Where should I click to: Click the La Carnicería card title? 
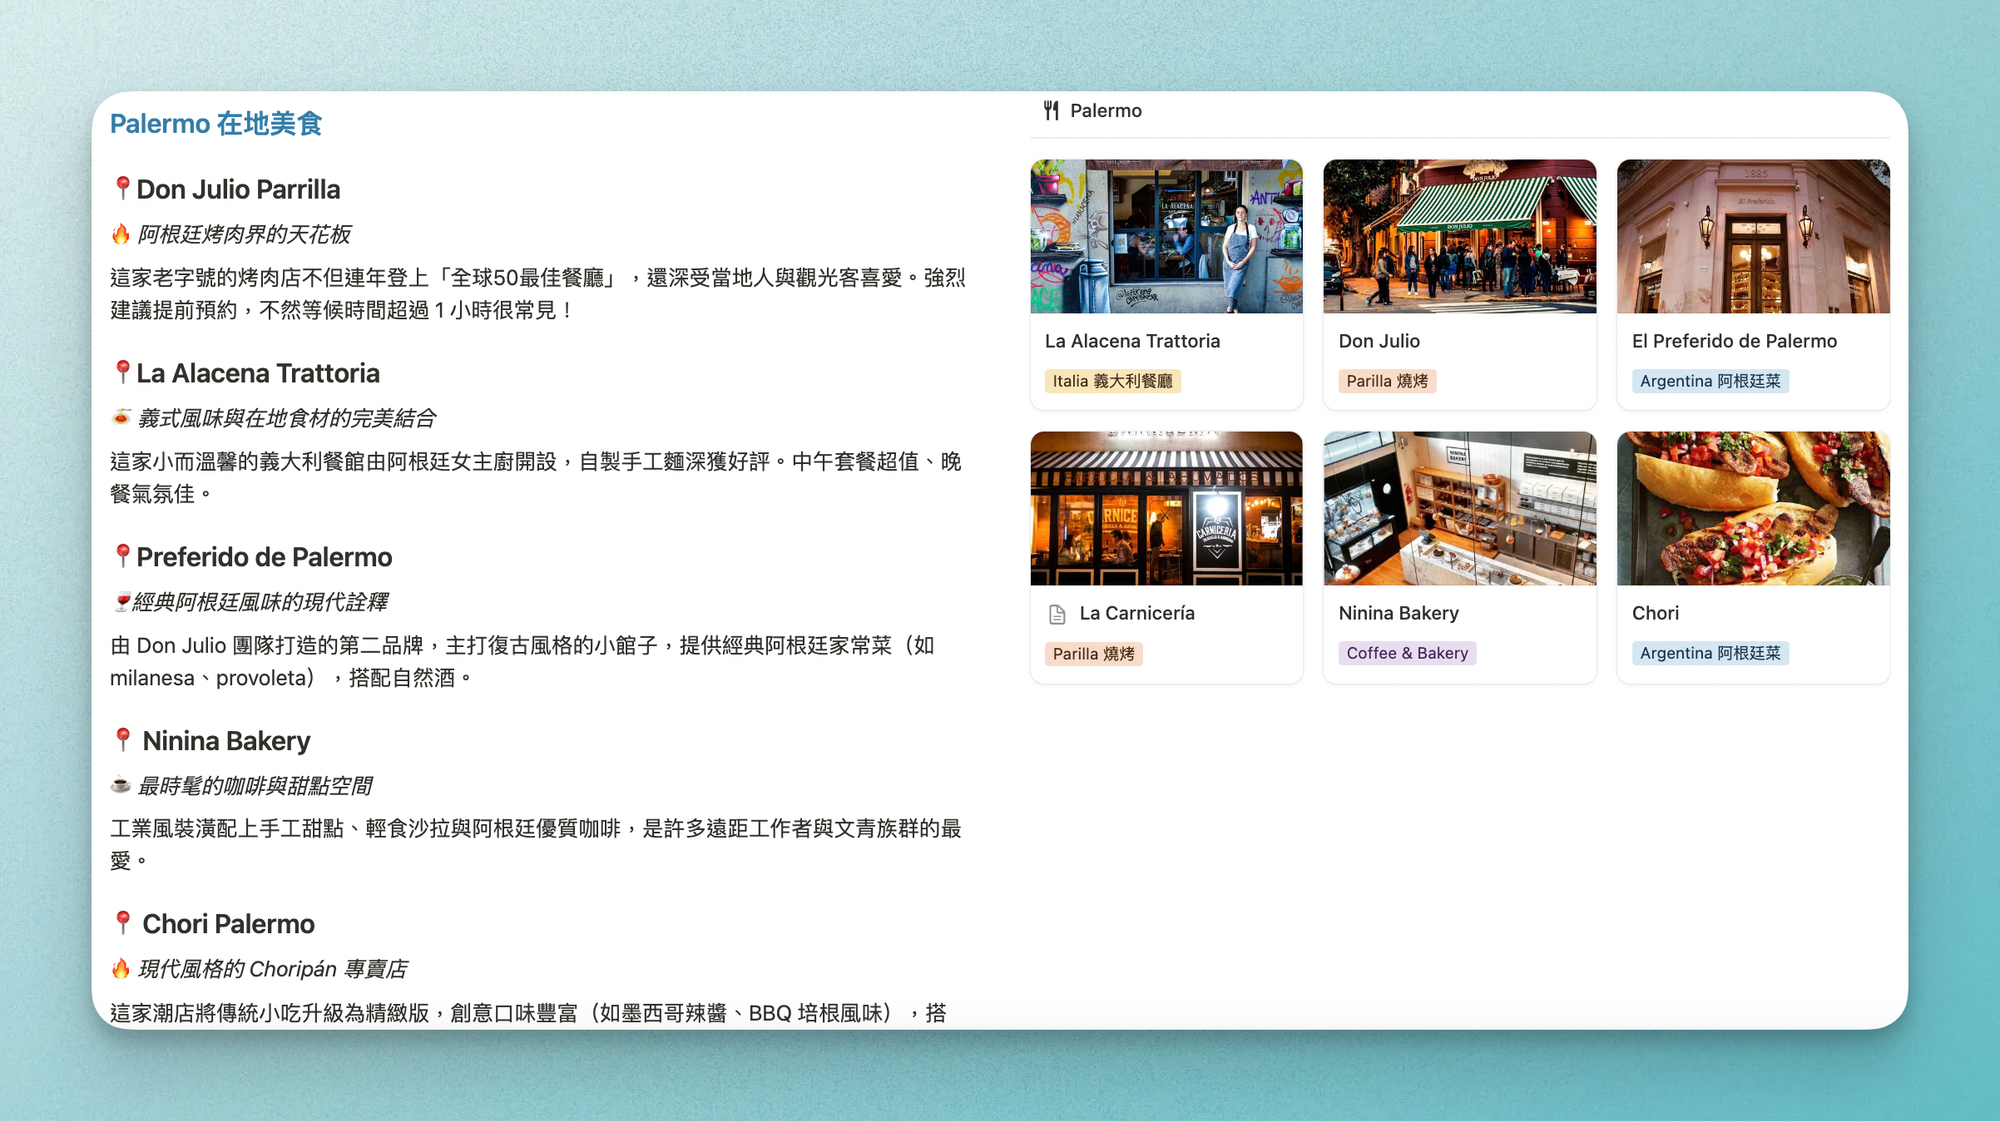(1137, 613)
